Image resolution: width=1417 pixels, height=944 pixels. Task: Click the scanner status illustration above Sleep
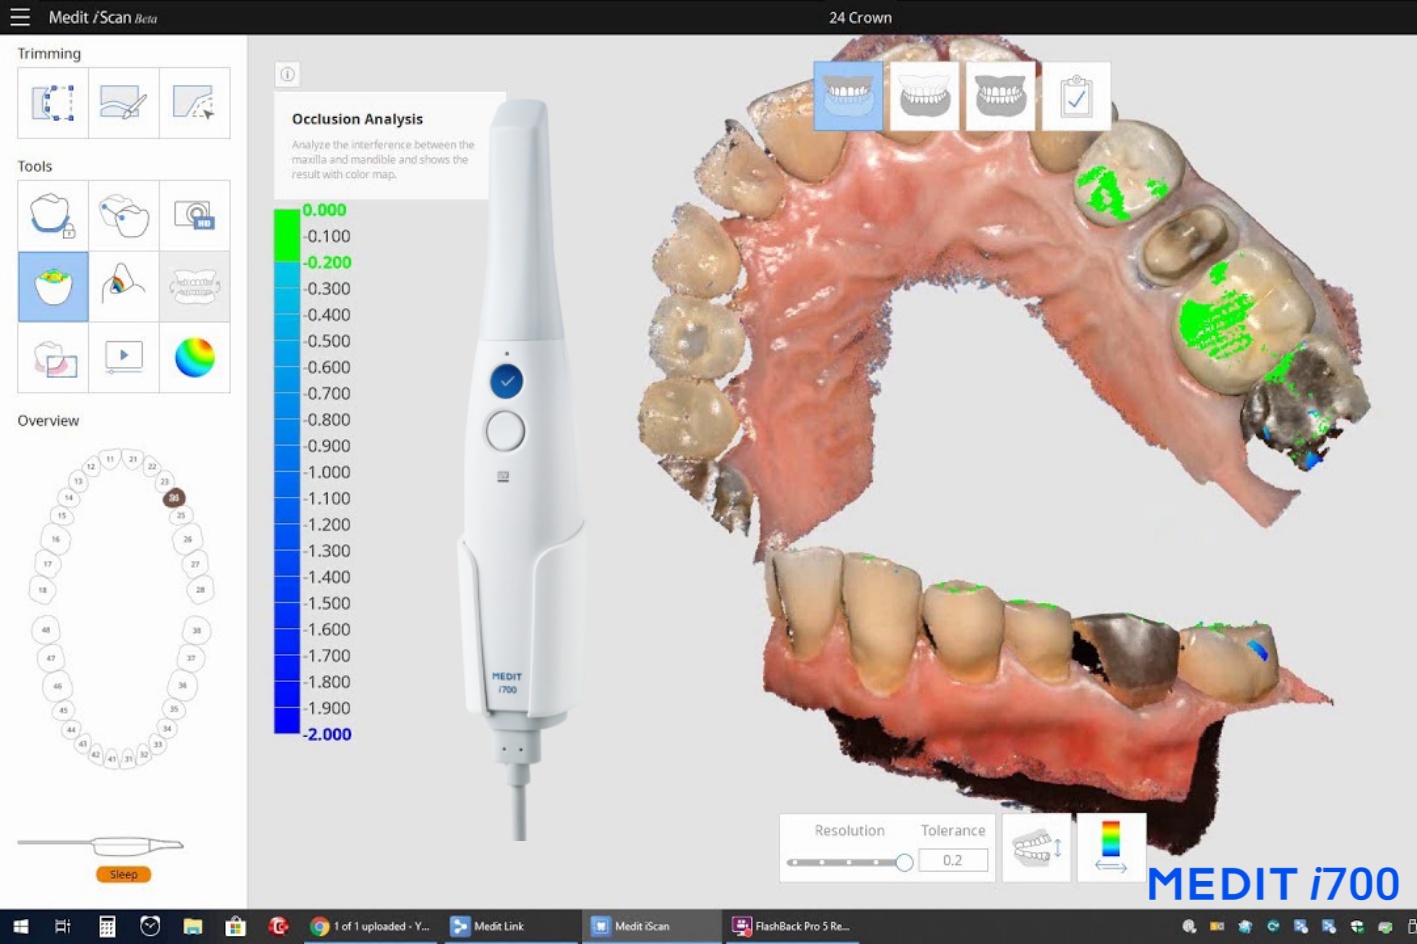point(101,846)
